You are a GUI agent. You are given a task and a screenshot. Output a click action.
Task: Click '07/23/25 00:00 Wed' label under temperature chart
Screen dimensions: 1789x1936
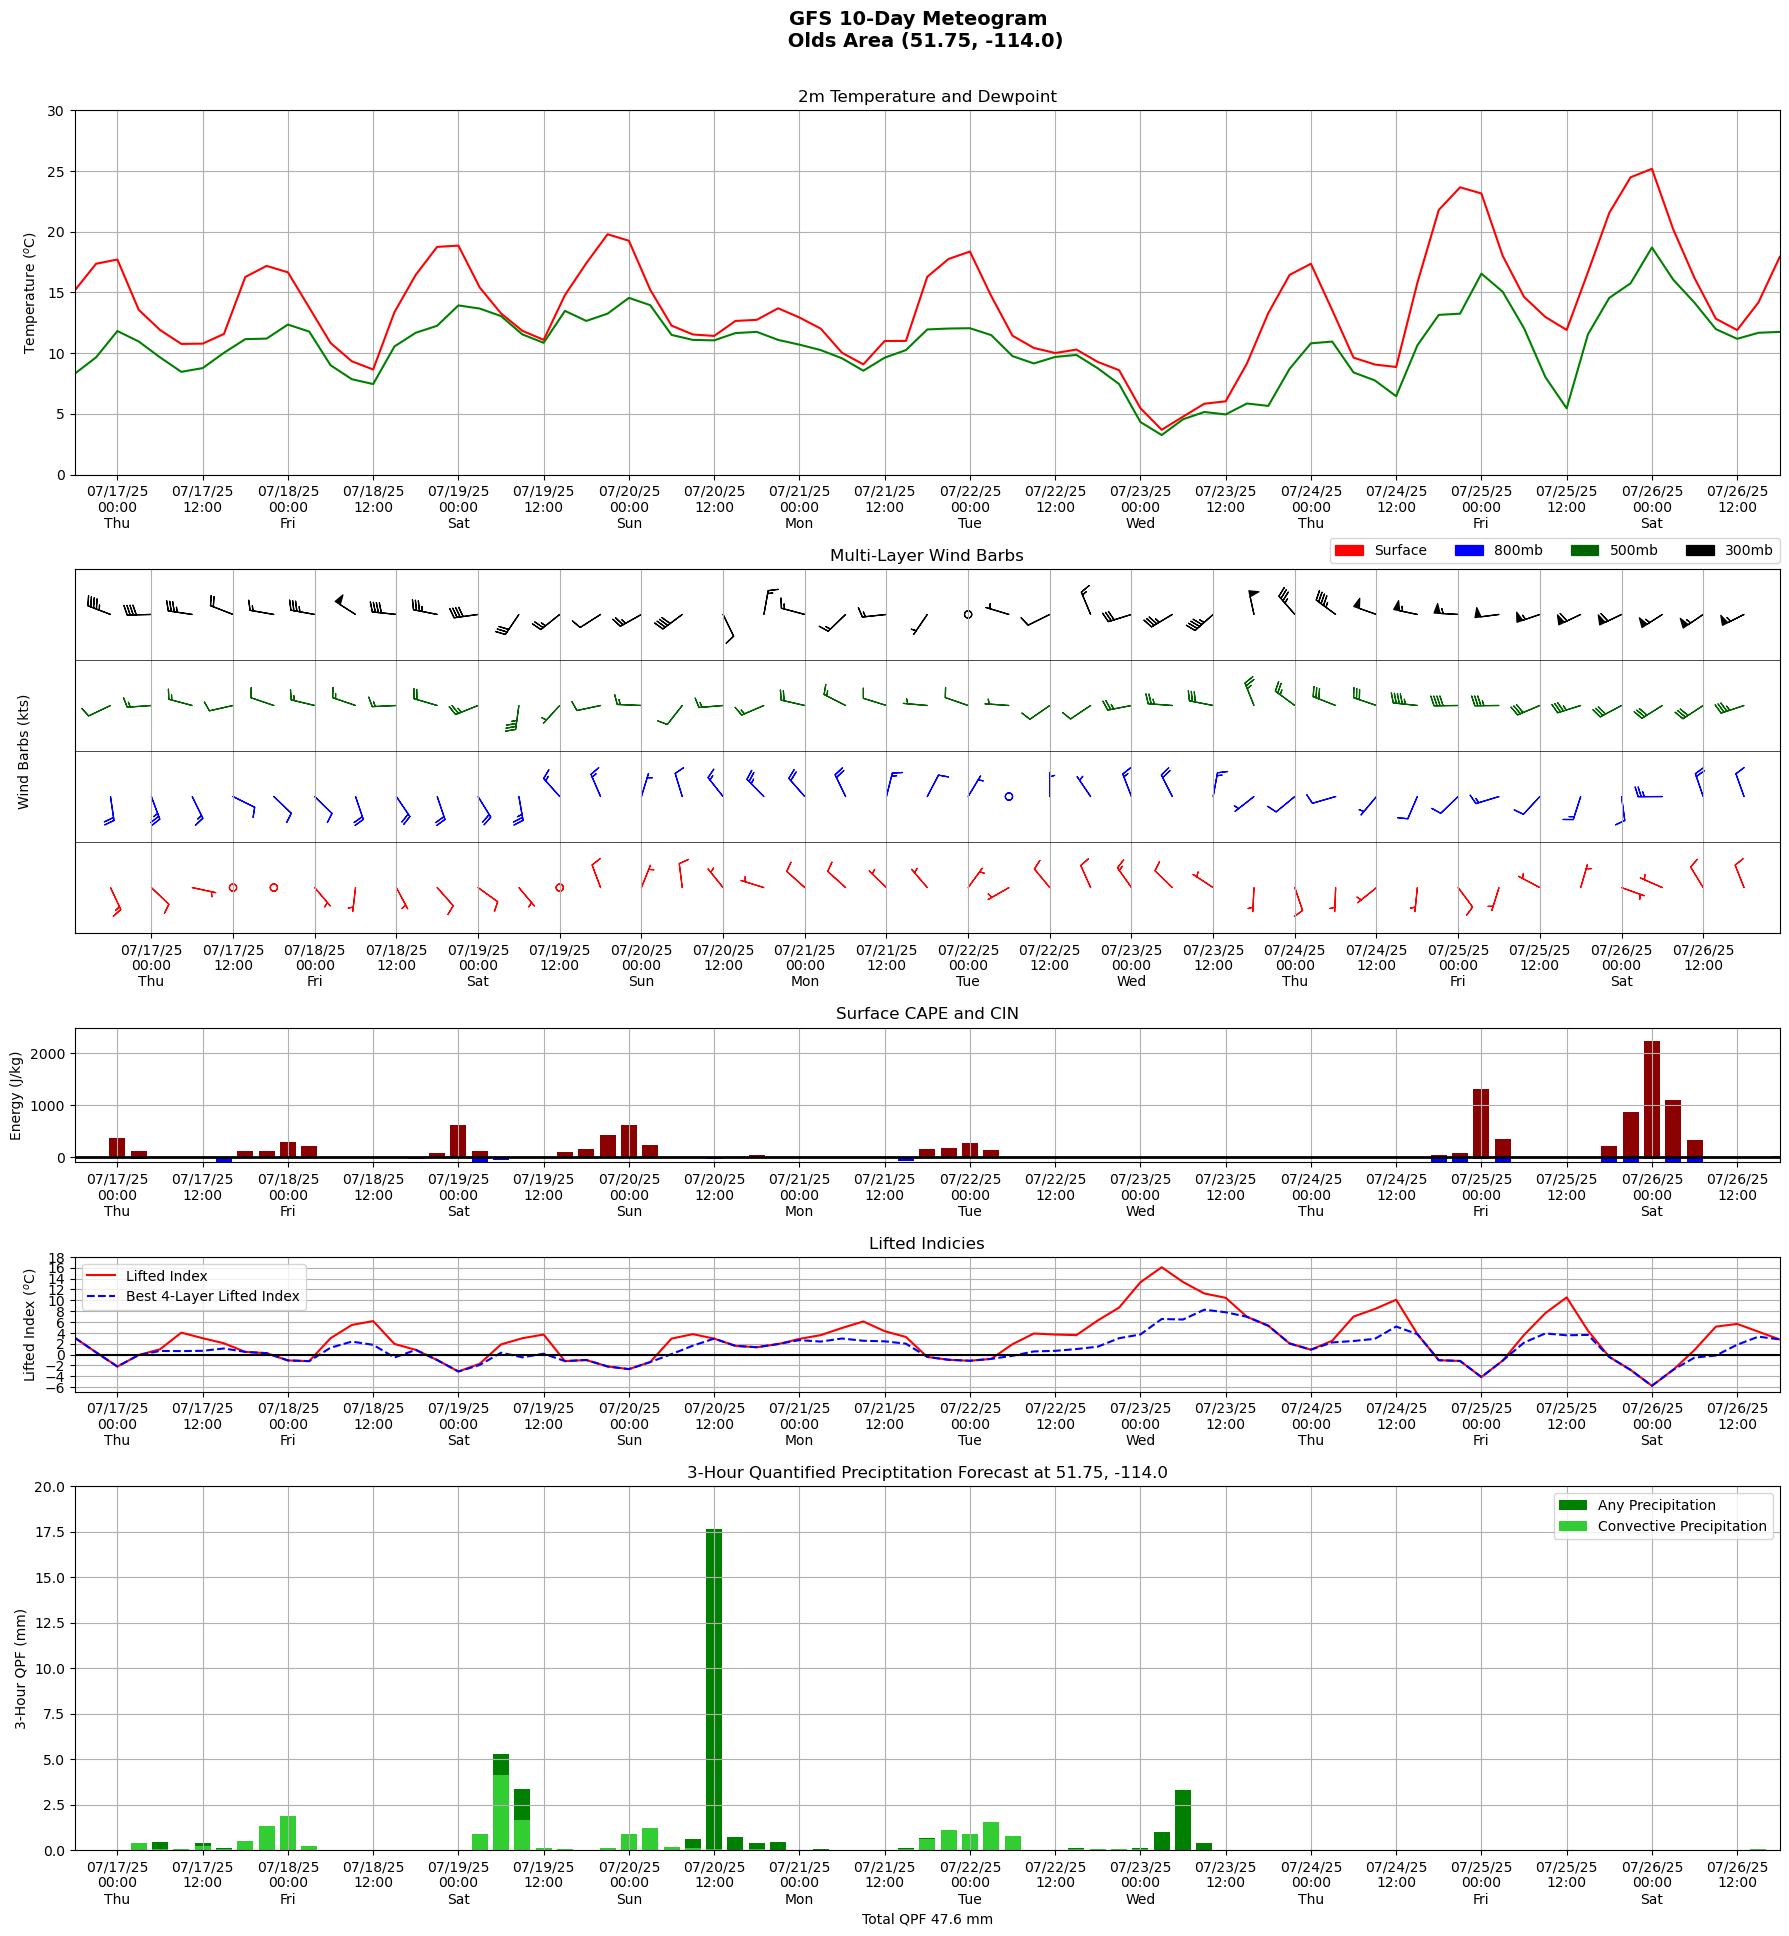(x=1140, y=508)
